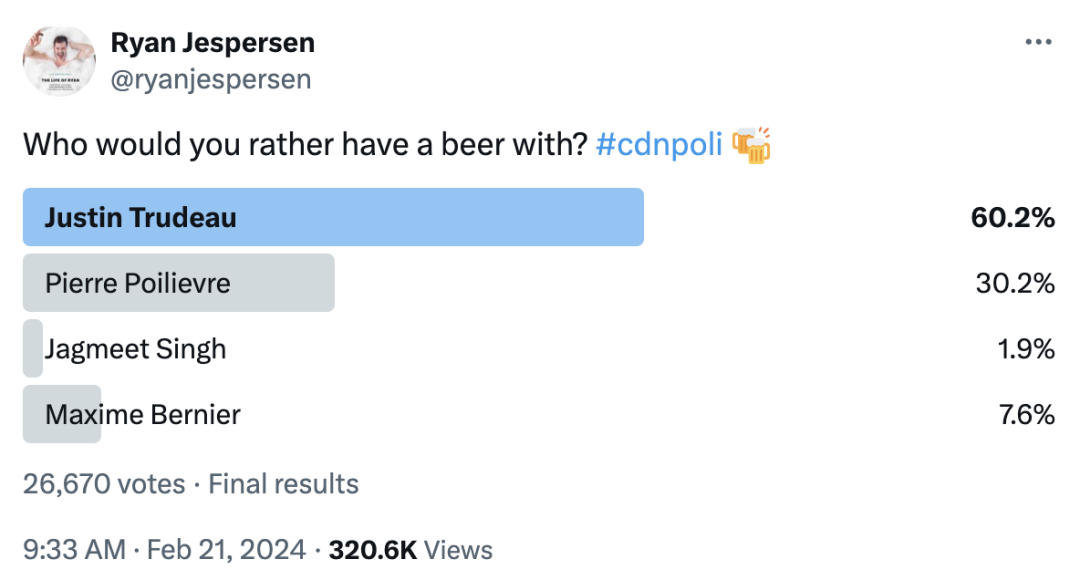The width and height of the screenshot is (1080, 580).
Task: Click the 30.2% result figure
Action: [x=1015, y=283]
